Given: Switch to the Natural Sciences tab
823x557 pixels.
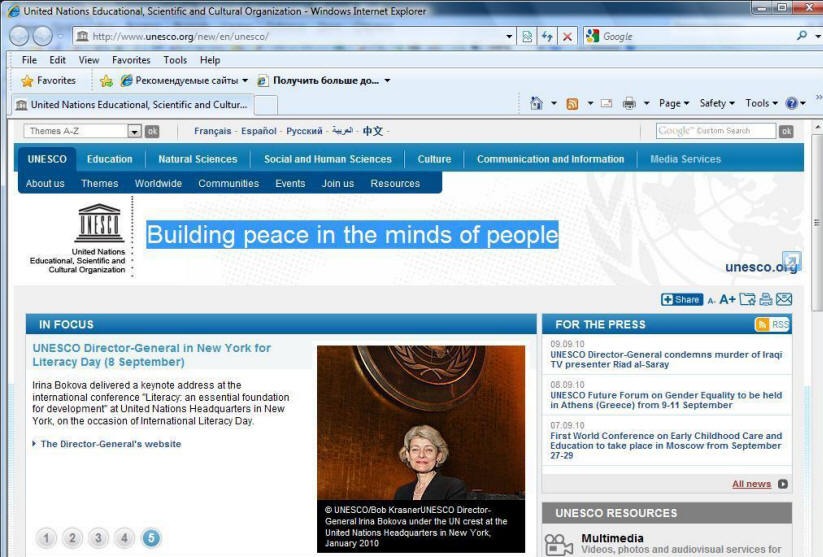Looking at the screenshot, I should [x=198, y=159].
